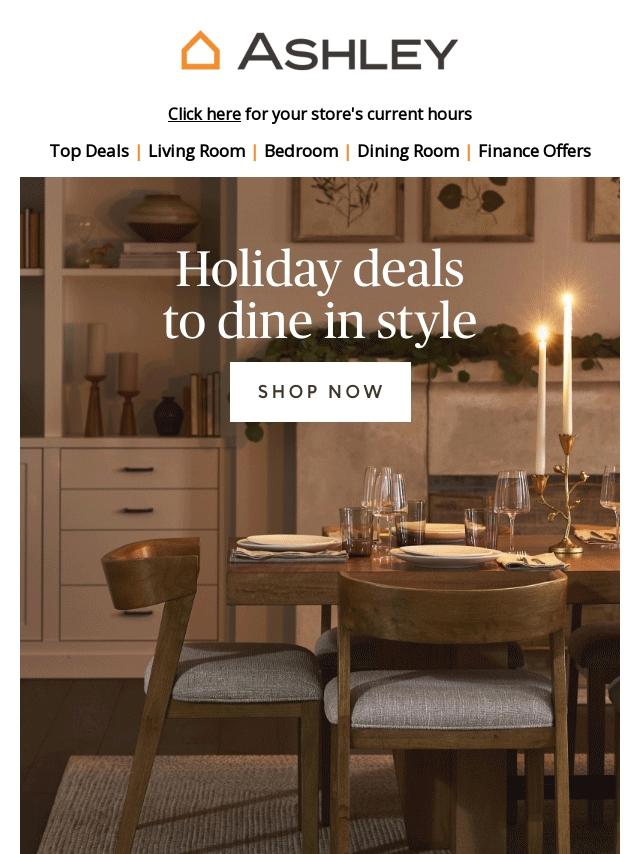Screen dimensions: 640x854
Task: Click the framed leaf artwork on the wall
Action: click(478, 208)
